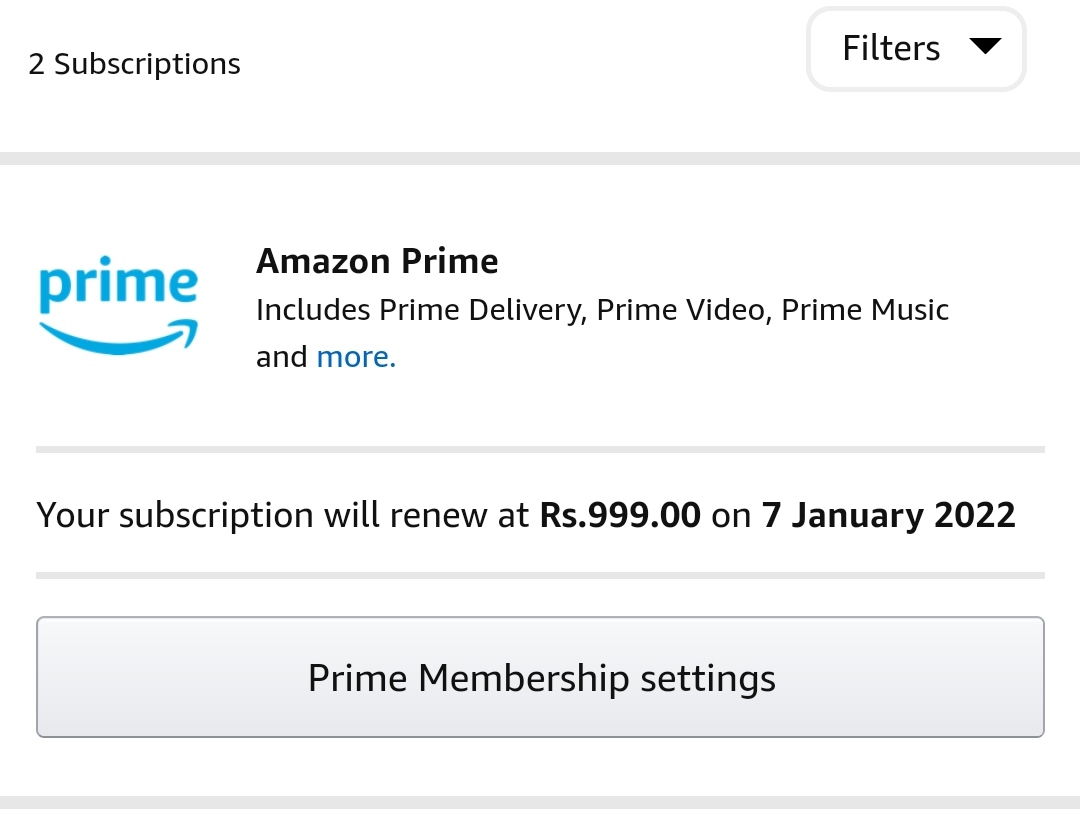The image size is (1080, 830).
Task: Click 'Prime Delivery' in the benefits description
Action: click(480, 310)
